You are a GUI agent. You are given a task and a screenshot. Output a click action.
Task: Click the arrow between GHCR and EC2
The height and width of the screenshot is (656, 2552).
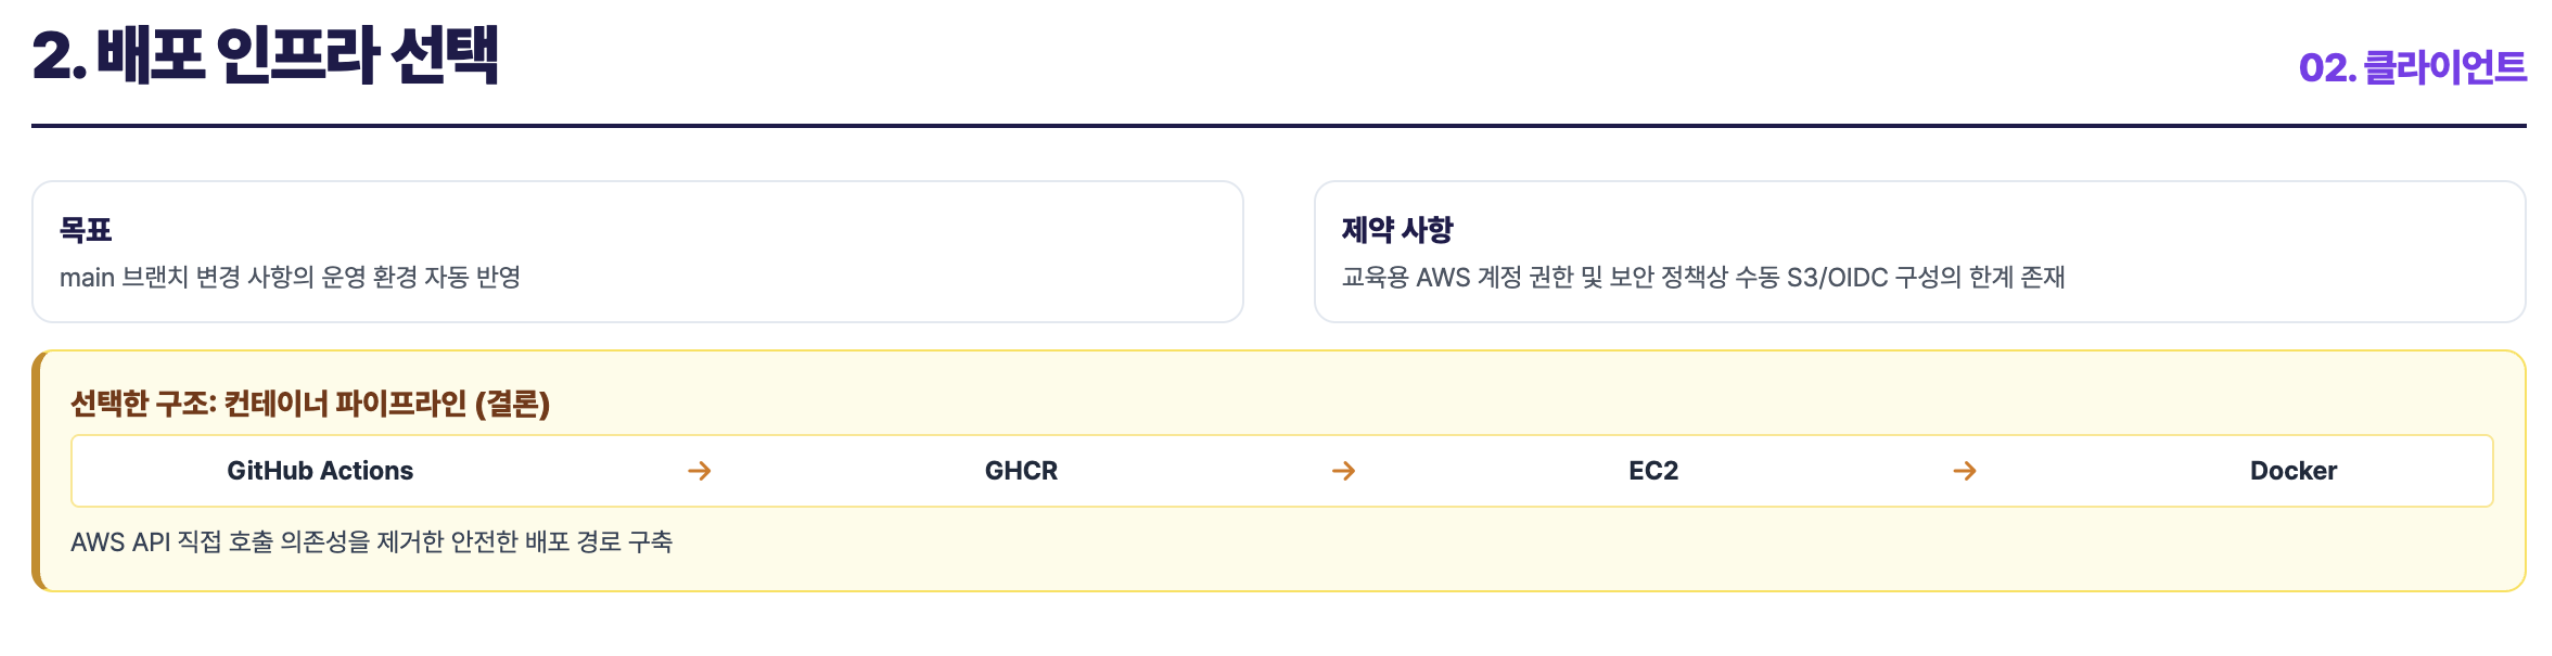pos(1343,470)
